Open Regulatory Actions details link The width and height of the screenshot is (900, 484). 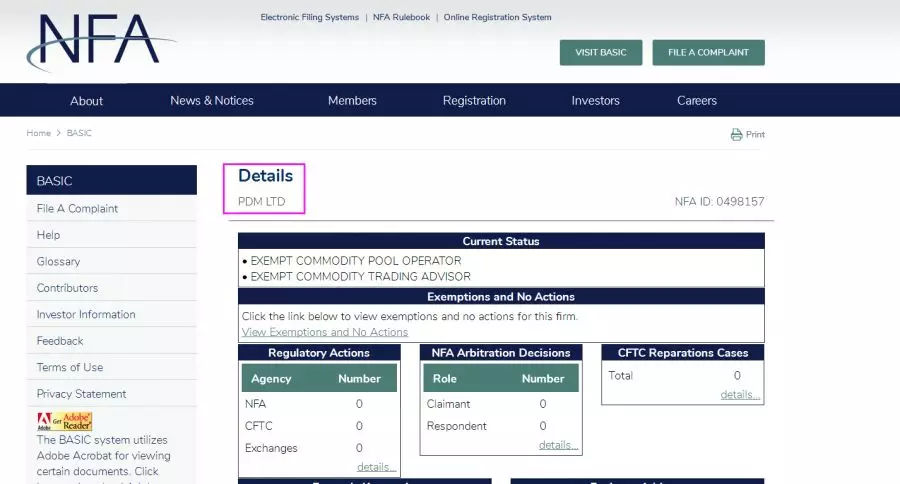pyautogui.click(x=376, y=467)
